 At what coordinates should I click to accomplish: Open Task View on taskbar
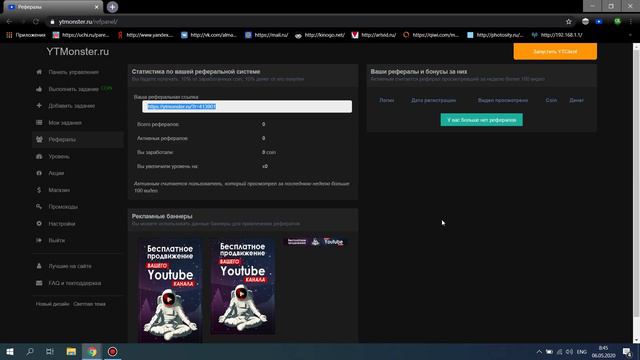(x=50, y=351)
